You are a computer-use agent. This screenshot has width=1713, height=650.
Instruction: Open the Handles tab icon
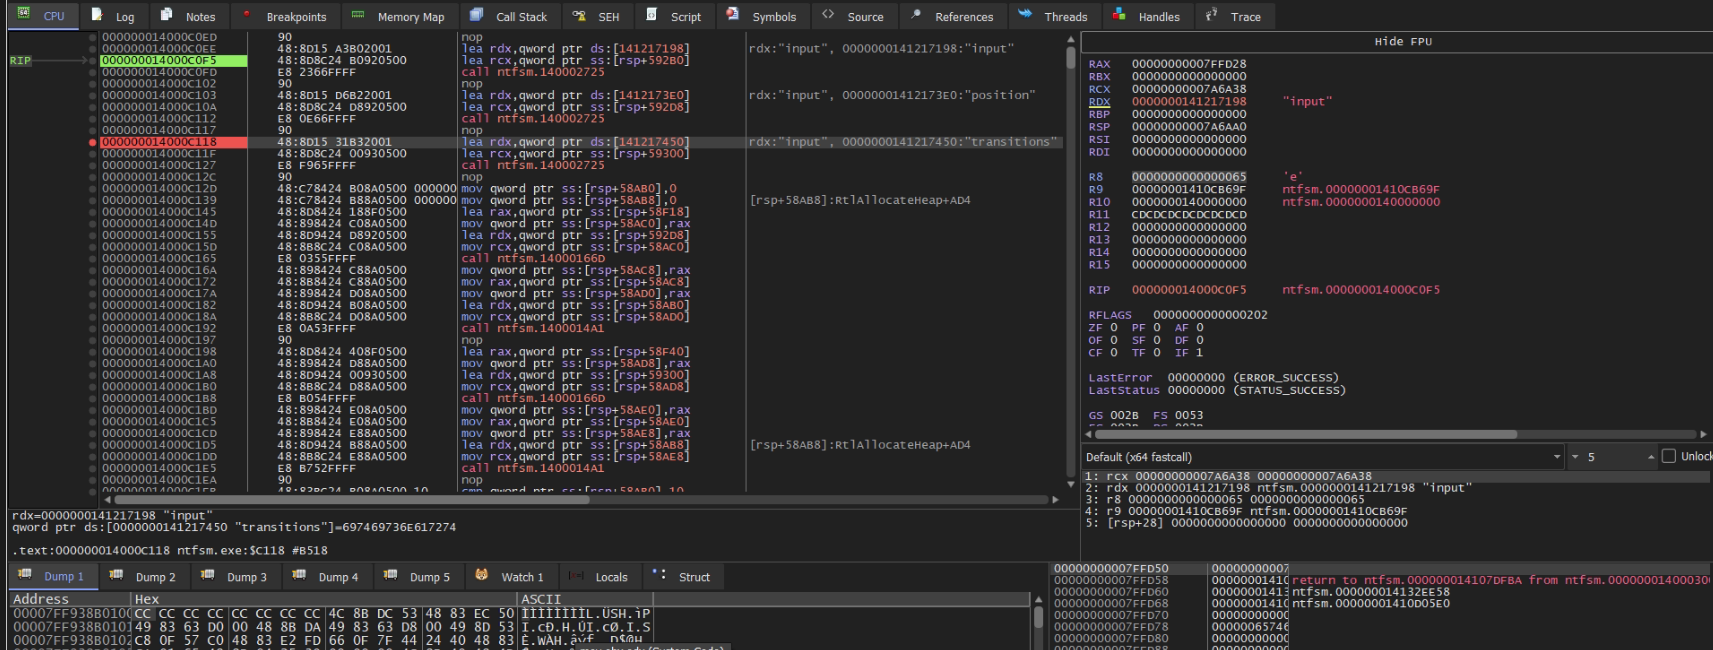(x=1119, y=15)
